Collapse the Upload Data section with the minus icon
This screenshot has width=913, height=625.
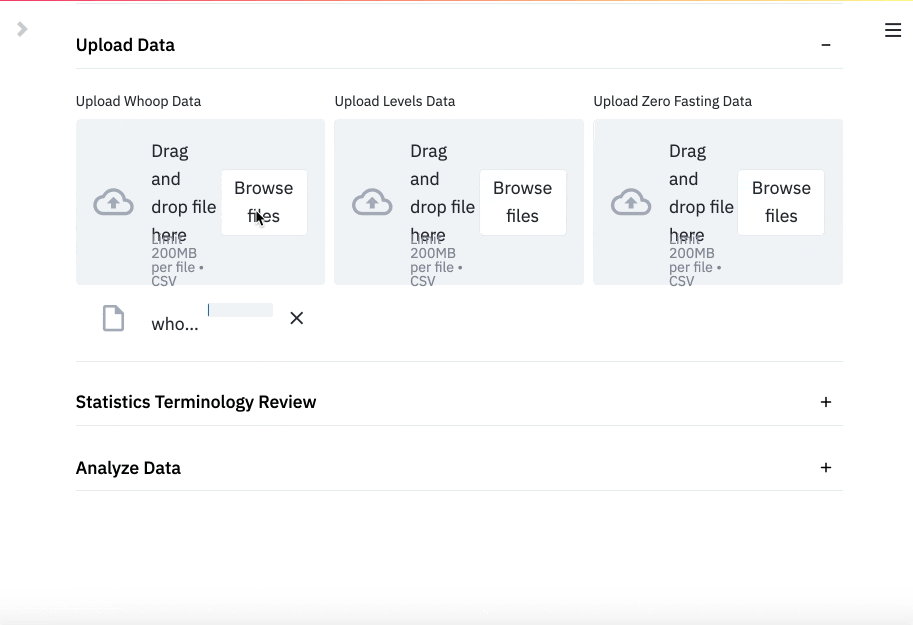[x=826, y=45]
